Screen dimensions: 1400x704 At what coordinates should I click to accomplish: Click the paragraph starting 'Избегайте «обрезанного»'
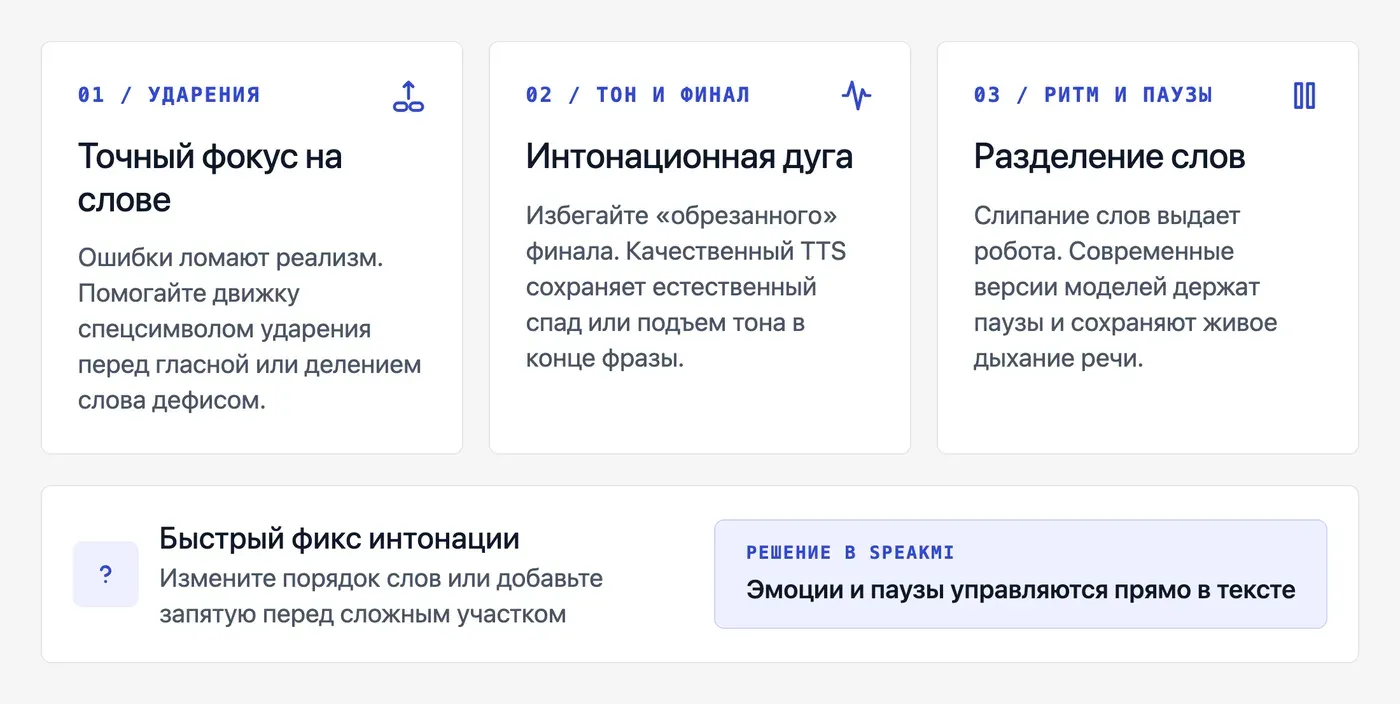click(x=686, y=287)
